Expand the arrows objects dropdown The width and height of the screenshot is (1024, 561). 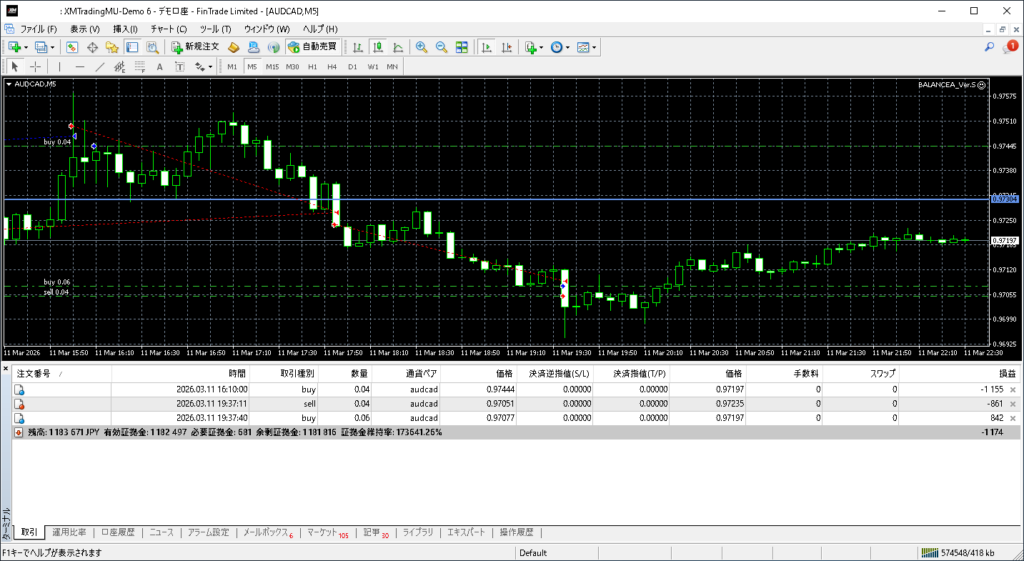tap(211, 66)
